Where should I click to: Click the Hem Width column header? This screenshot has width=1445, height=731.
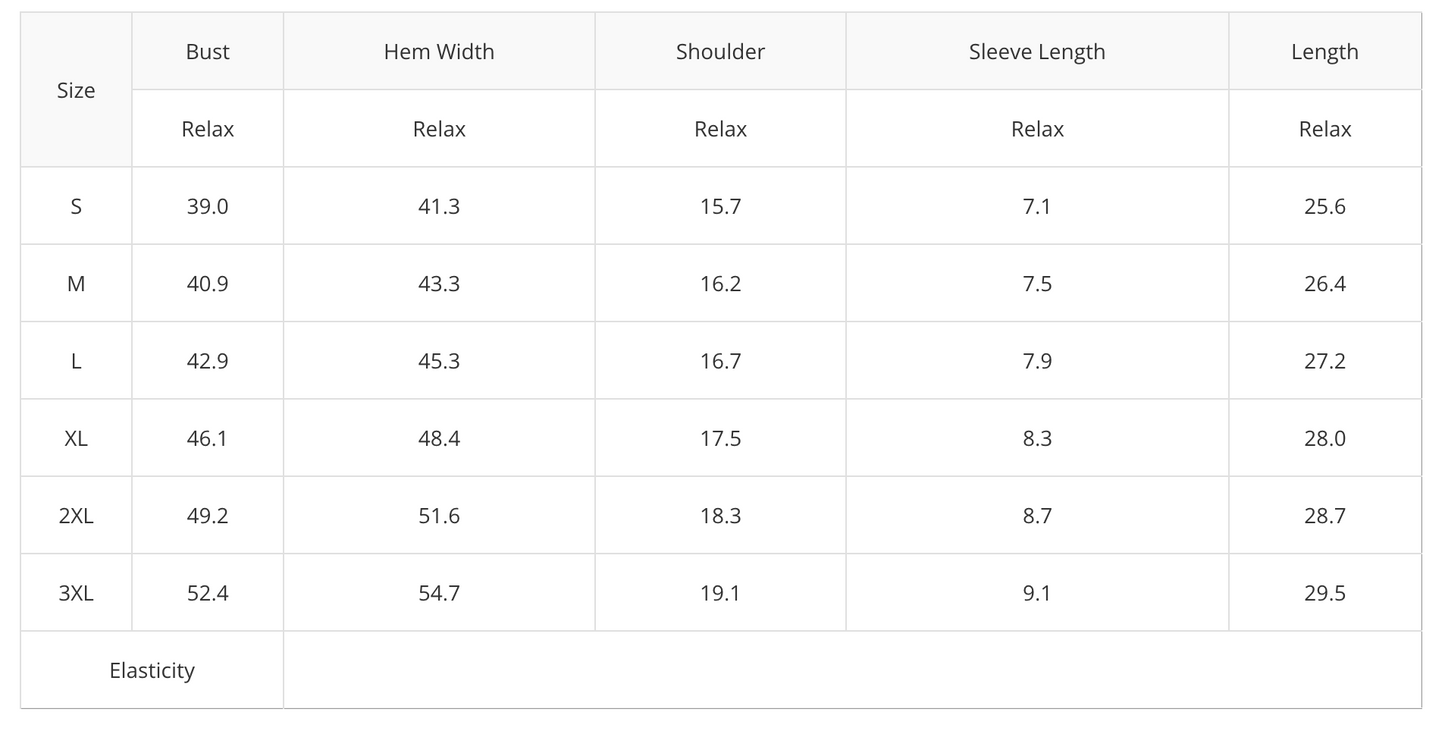pos(439,52)
